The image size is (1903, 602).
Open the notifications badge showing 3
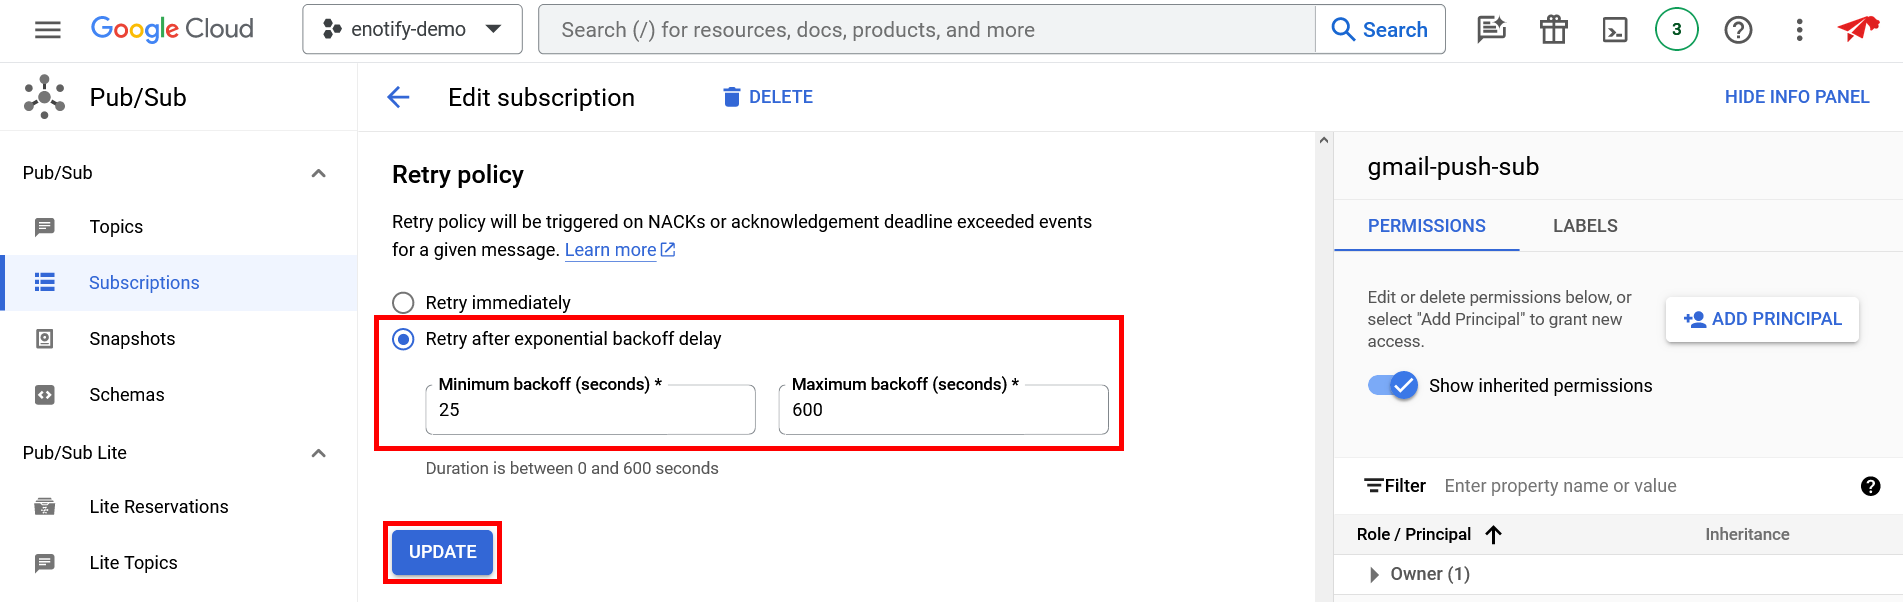pyautogui.click(x=1676, y=30)
